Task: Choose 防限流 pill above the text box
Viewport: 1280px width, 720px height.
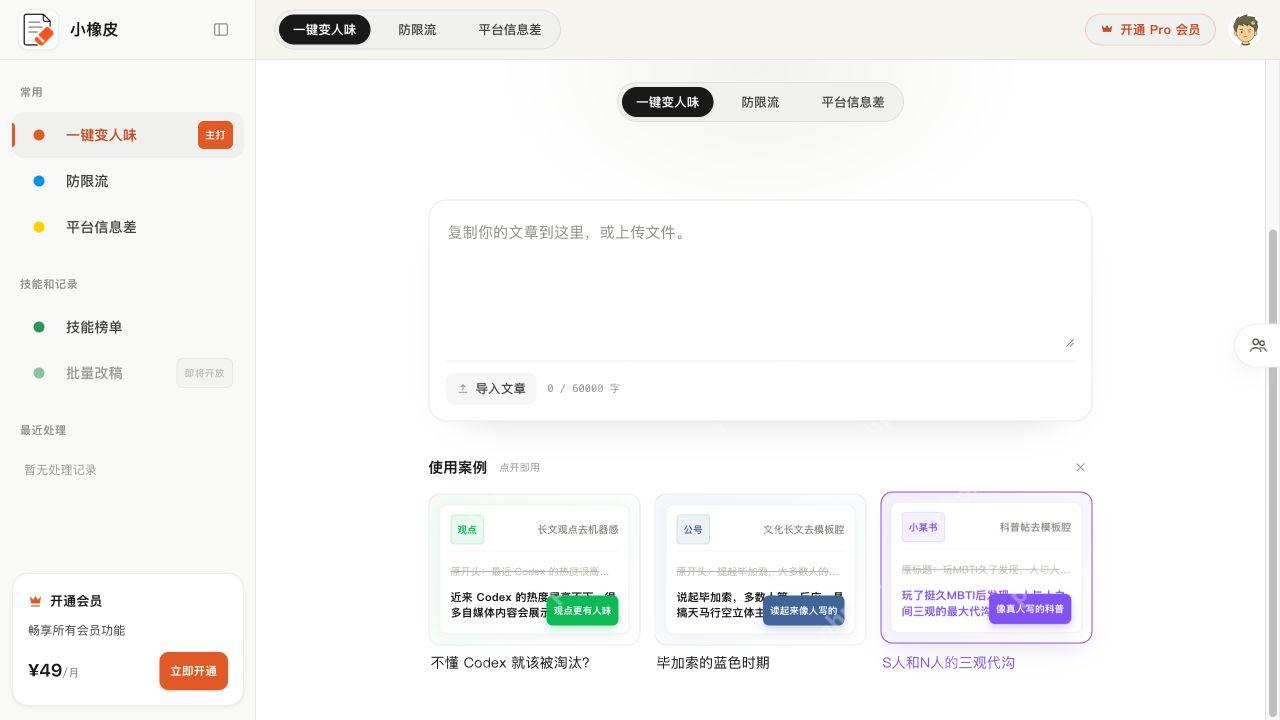Action: point(760,102)
